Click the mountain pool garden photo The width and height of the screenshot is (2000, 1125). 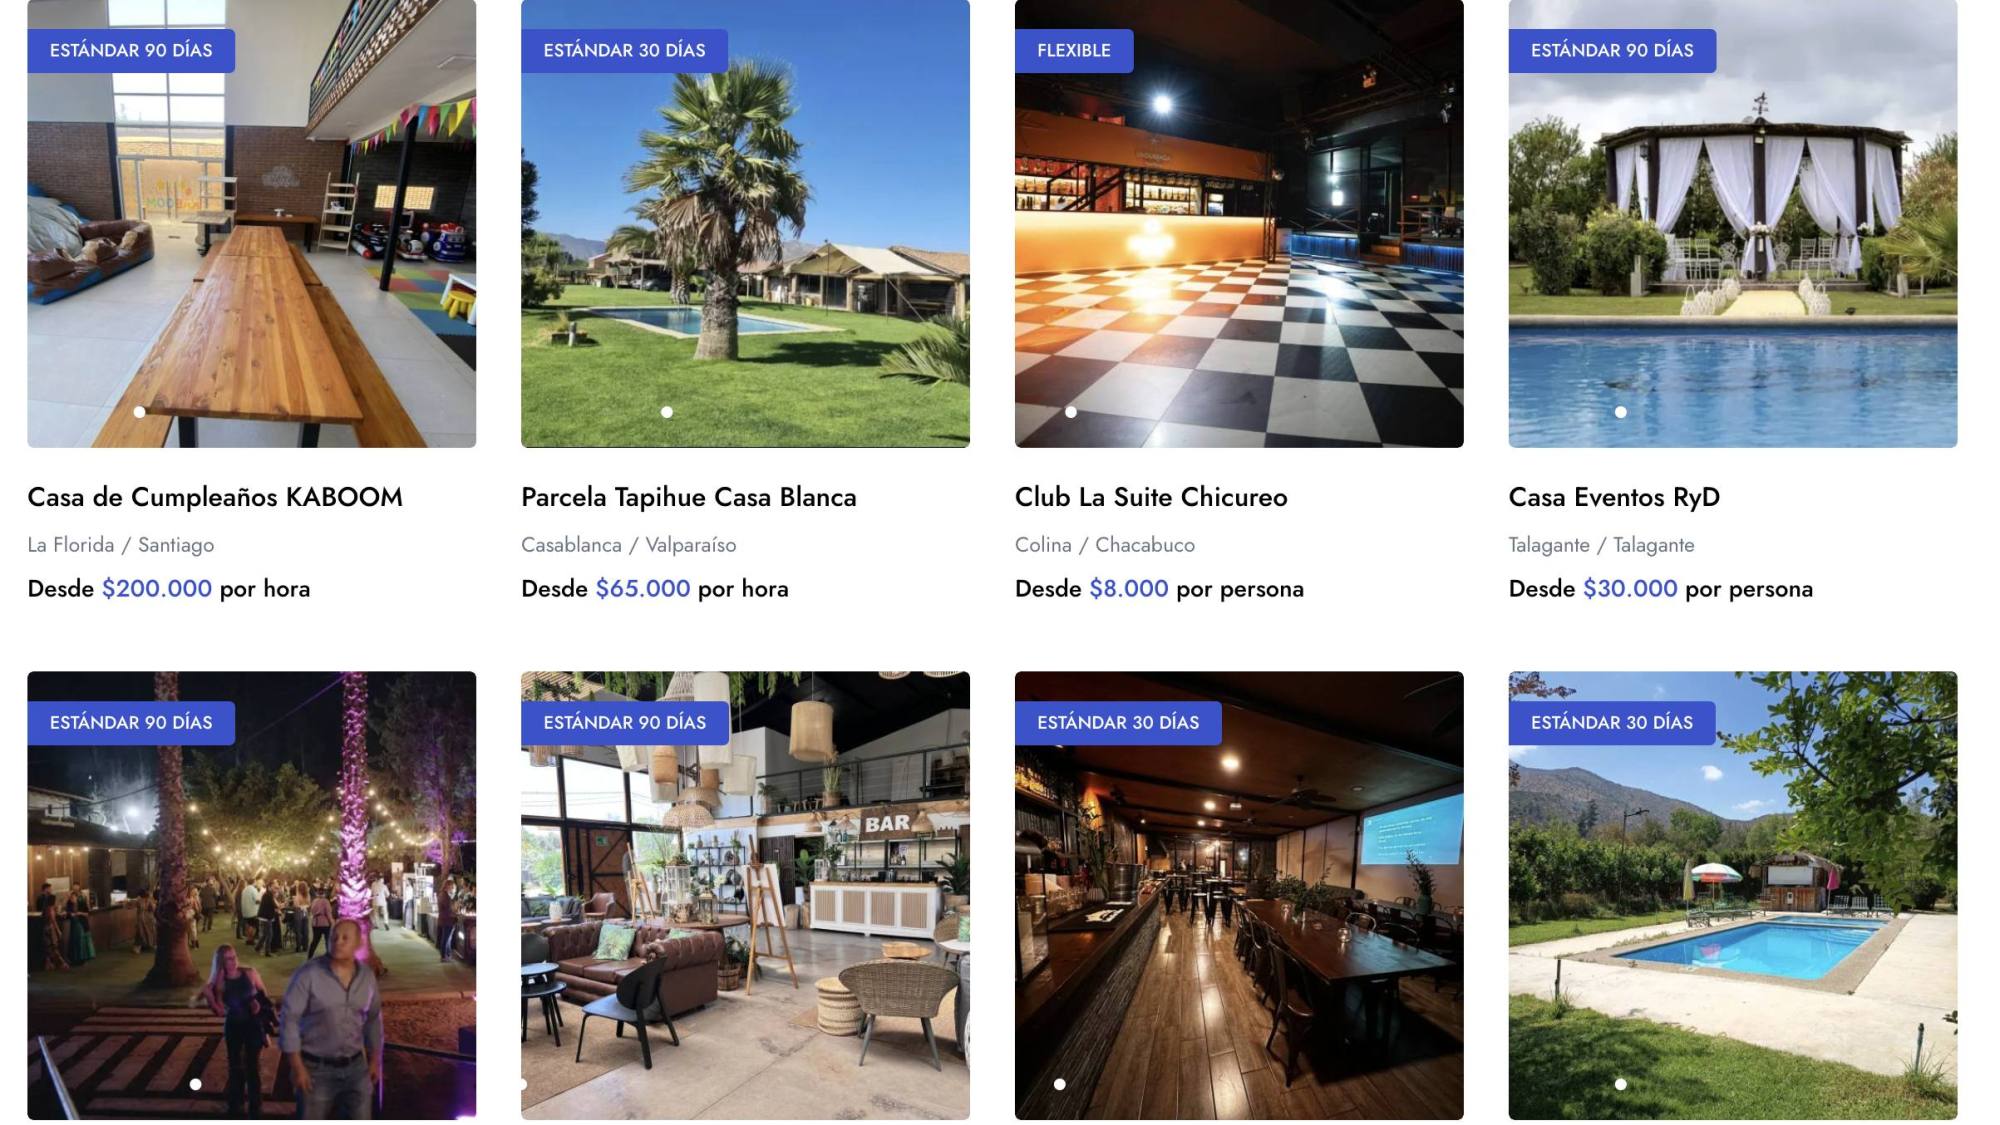click(x=1733, y=895)
